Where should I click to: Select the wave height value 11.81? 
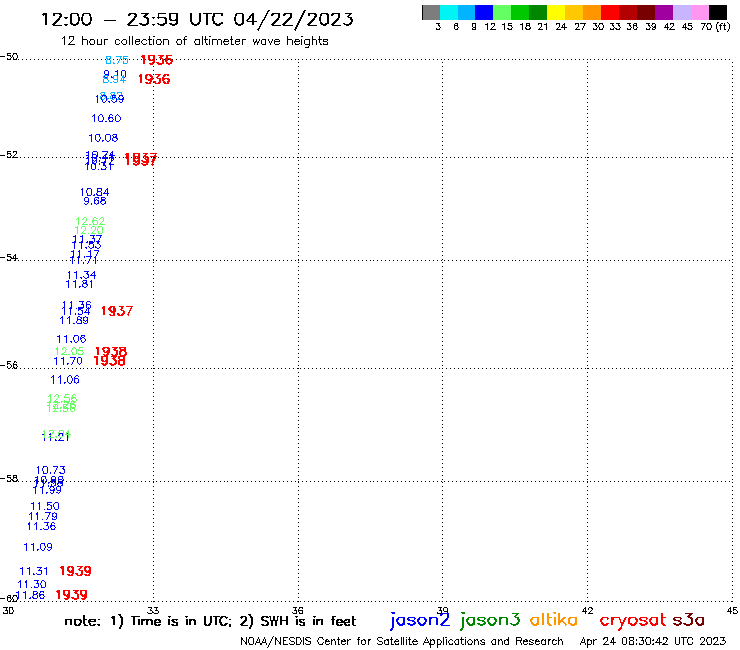[x=79, y=284]
